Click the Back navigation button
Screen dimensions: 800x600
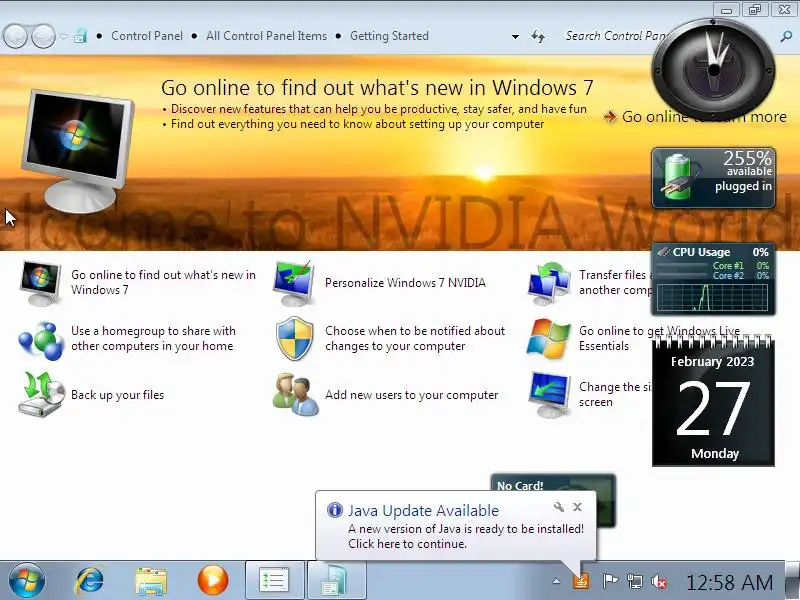click(15, 36)
